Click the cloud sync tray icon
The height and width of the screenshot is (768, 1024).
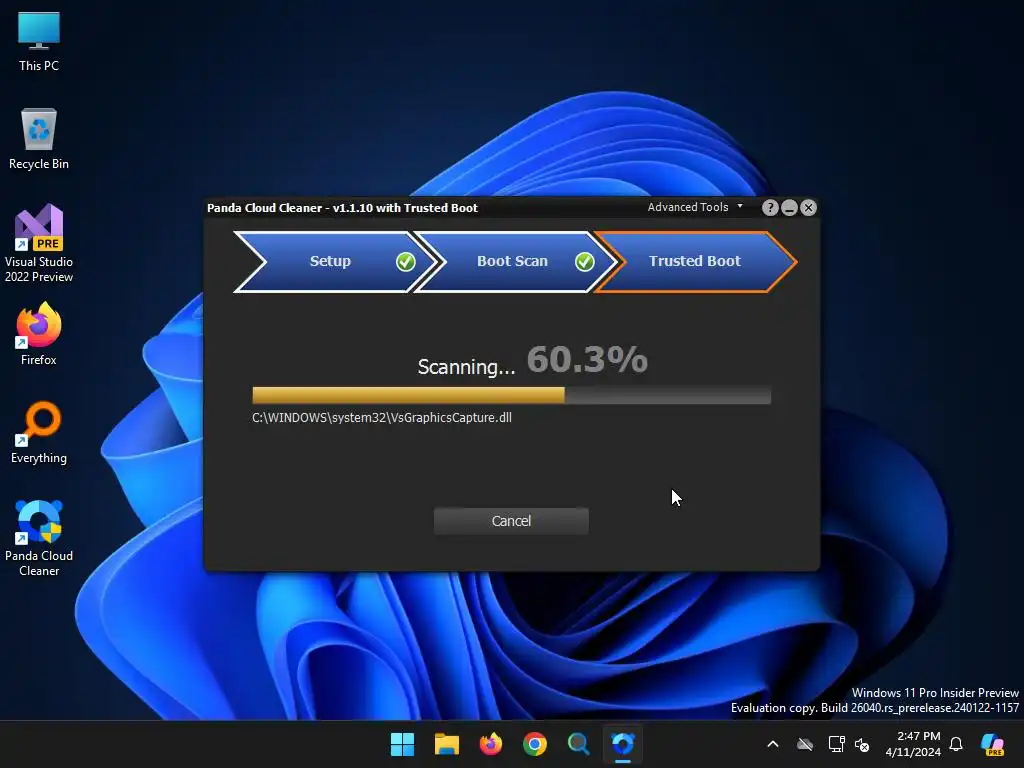coord(805,744)
